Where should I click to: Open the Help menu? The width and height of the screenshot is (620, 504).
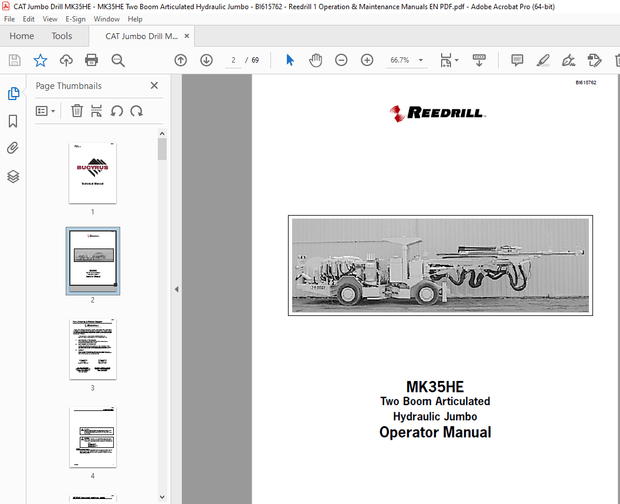point(135,19)
